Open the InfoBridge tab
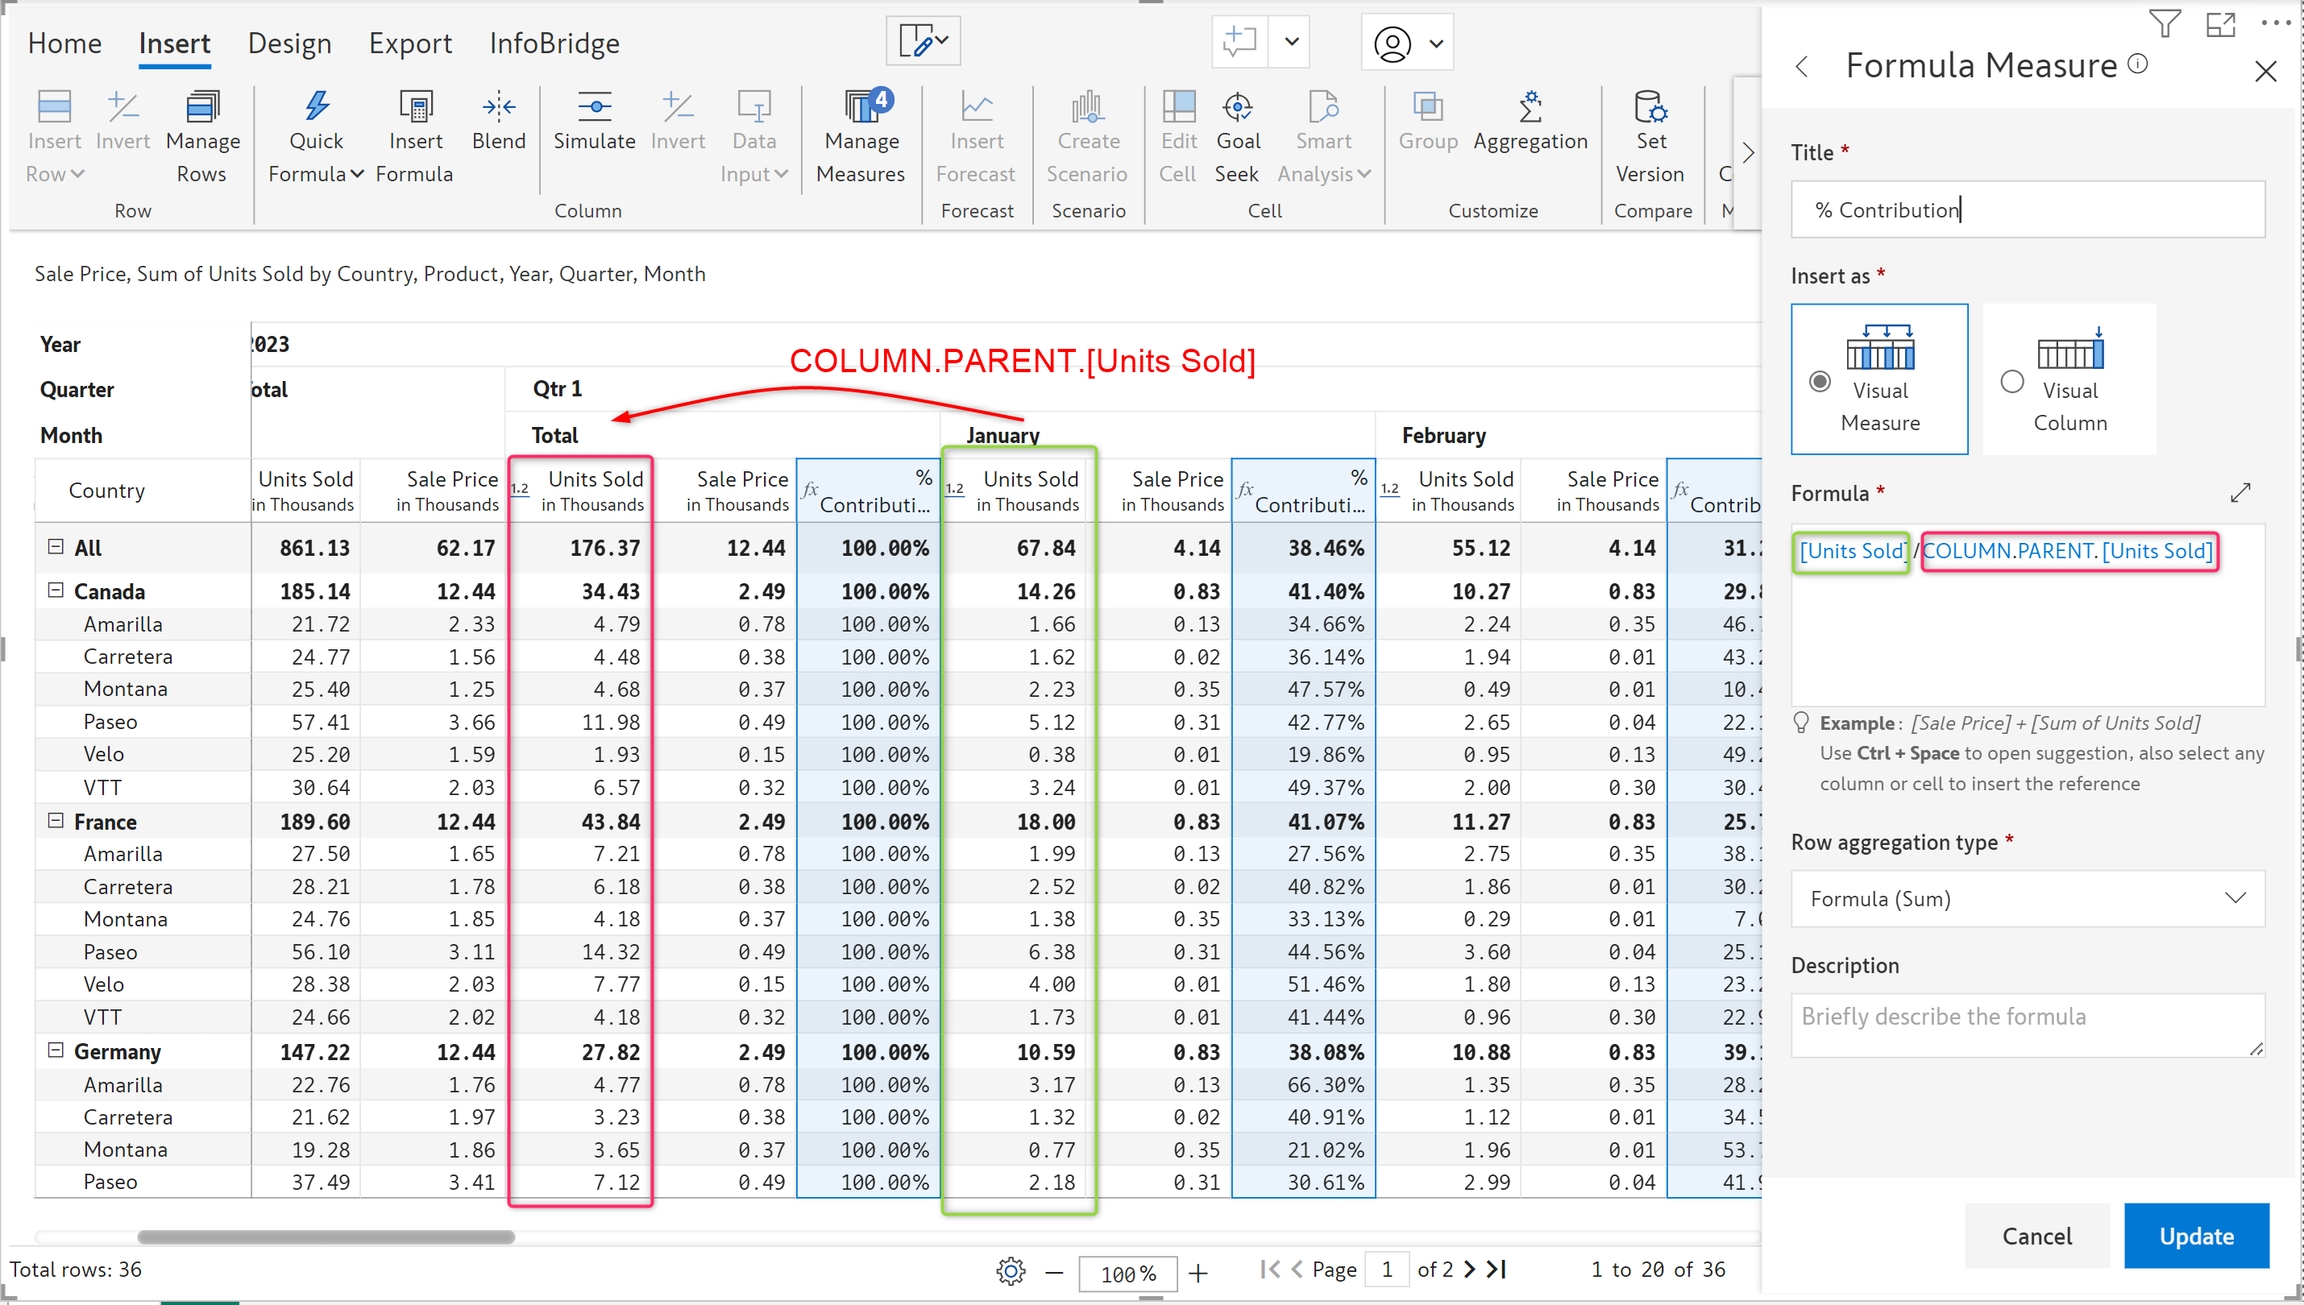 coord(554,43)
